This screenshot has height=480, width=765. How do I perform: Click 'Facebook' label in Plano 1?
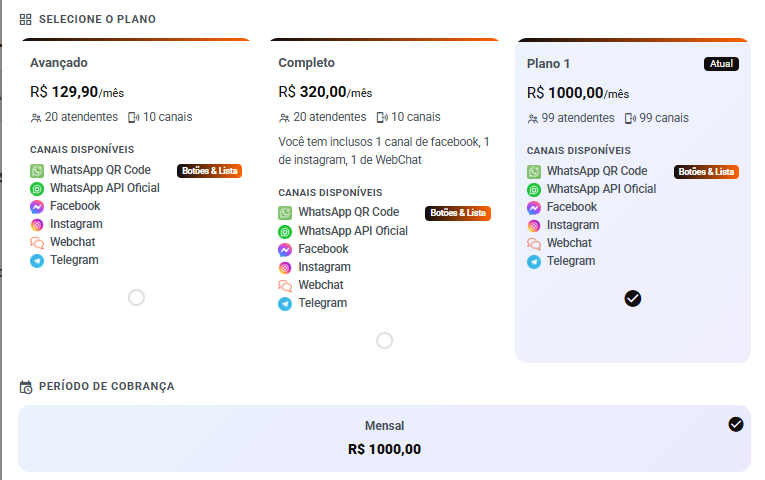click(x=572, y=207)
